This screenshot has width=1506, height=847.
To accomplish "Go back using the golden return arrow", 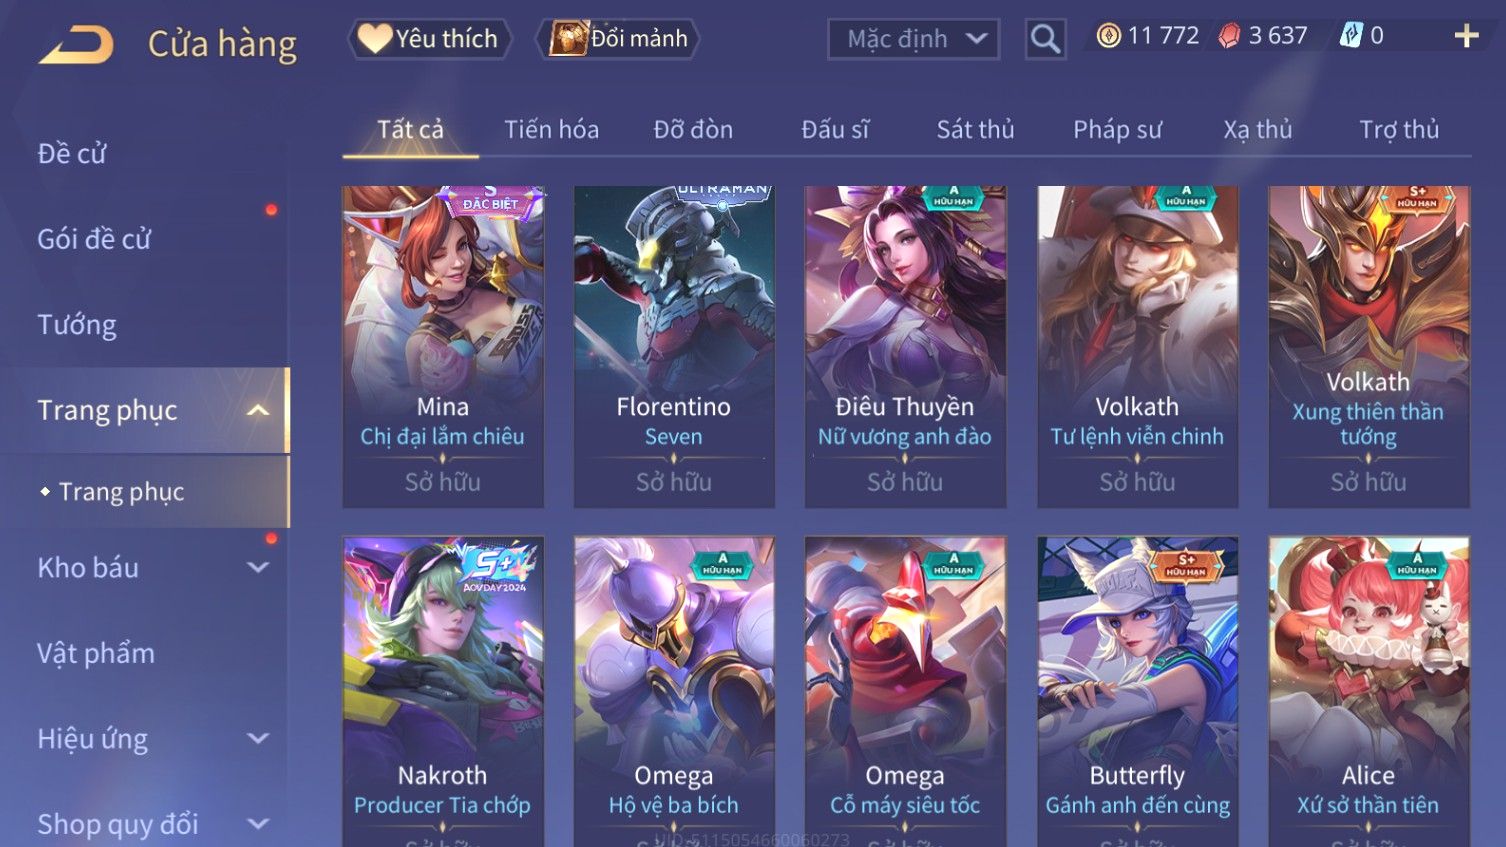I will click(x=76, y=45).
